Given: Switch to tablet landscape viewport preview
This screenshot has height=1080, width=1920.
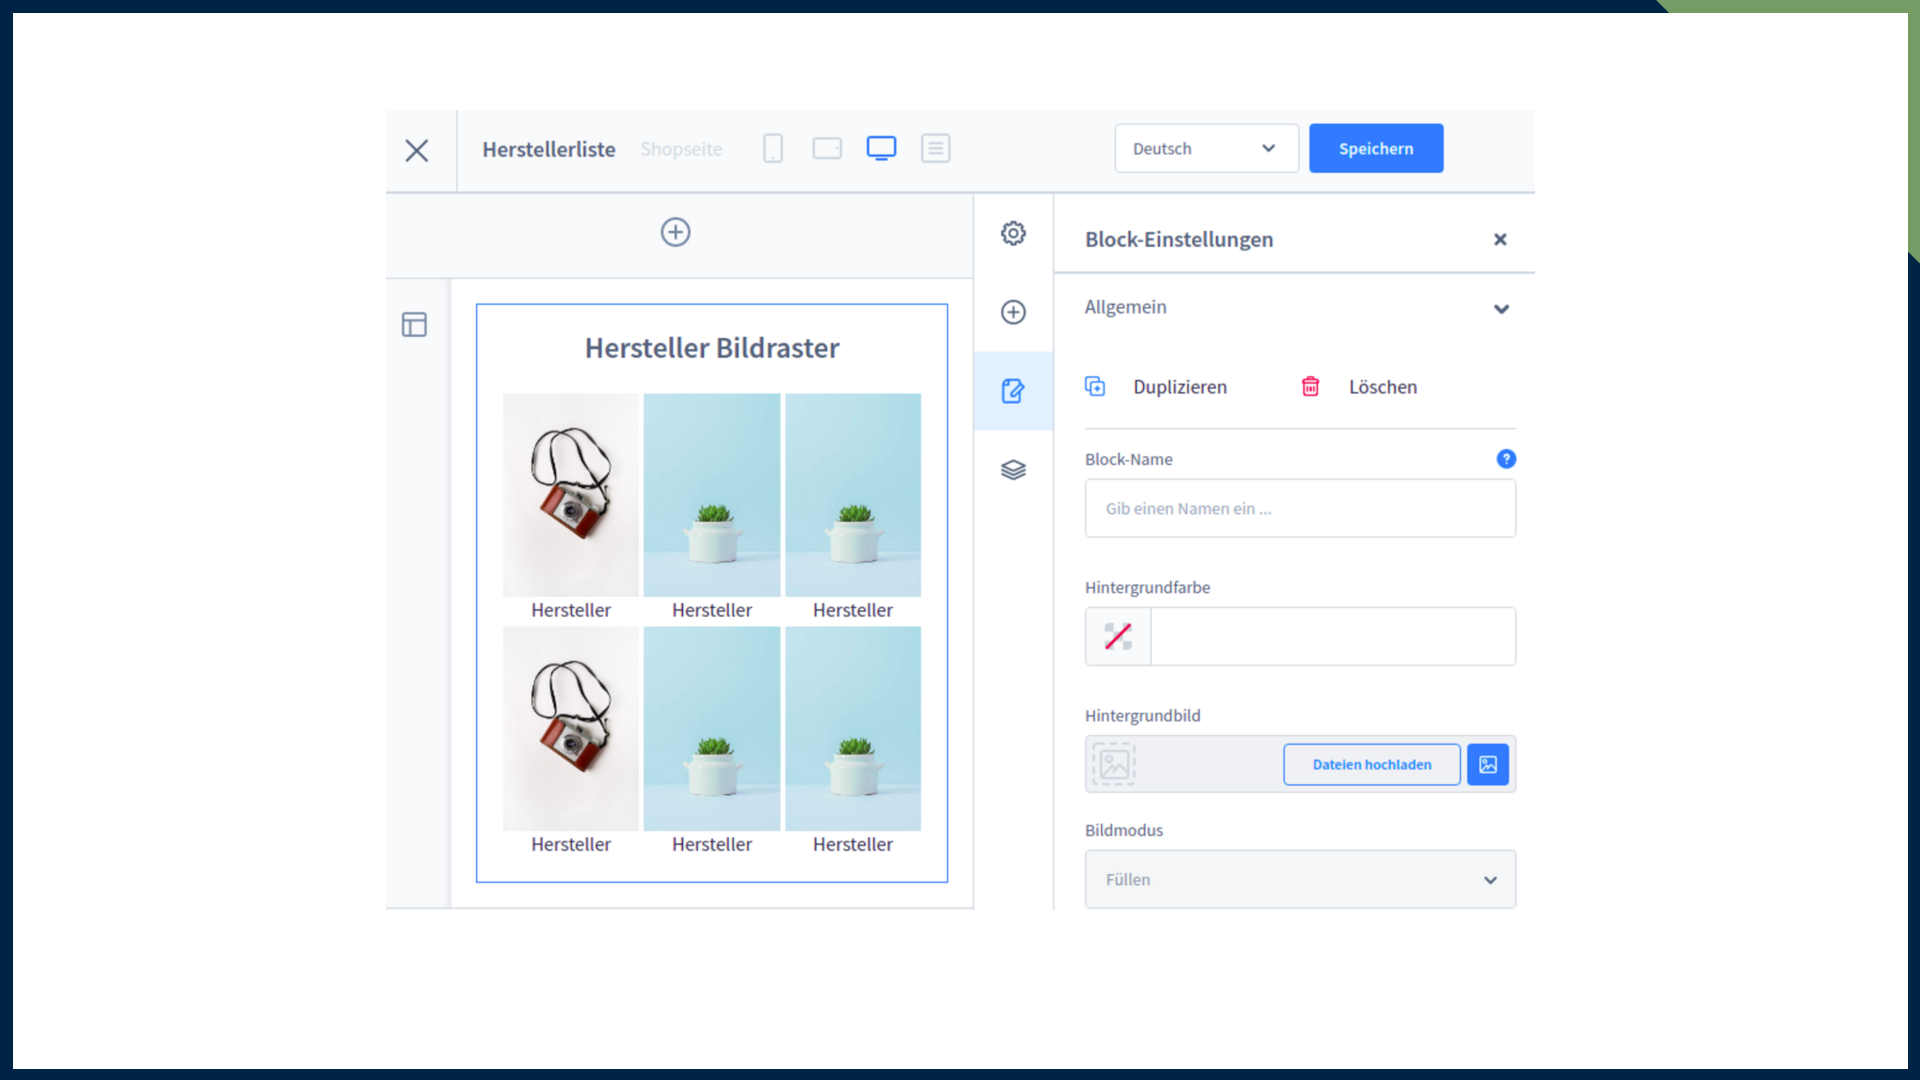Looking at the screenshot, I should [x=827, y=149].
